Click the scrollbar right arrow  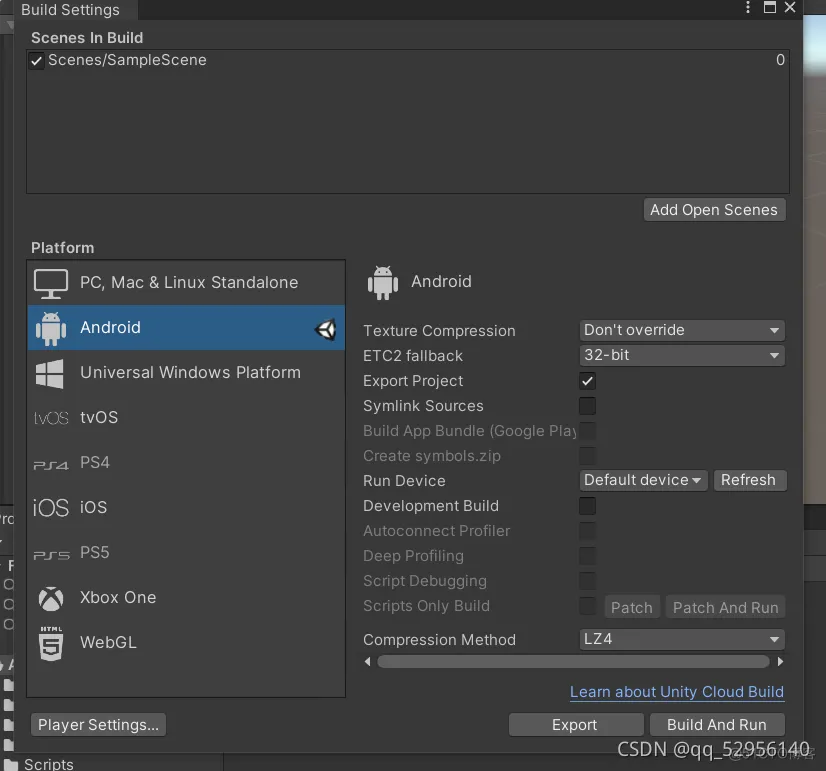coord(780,662)
